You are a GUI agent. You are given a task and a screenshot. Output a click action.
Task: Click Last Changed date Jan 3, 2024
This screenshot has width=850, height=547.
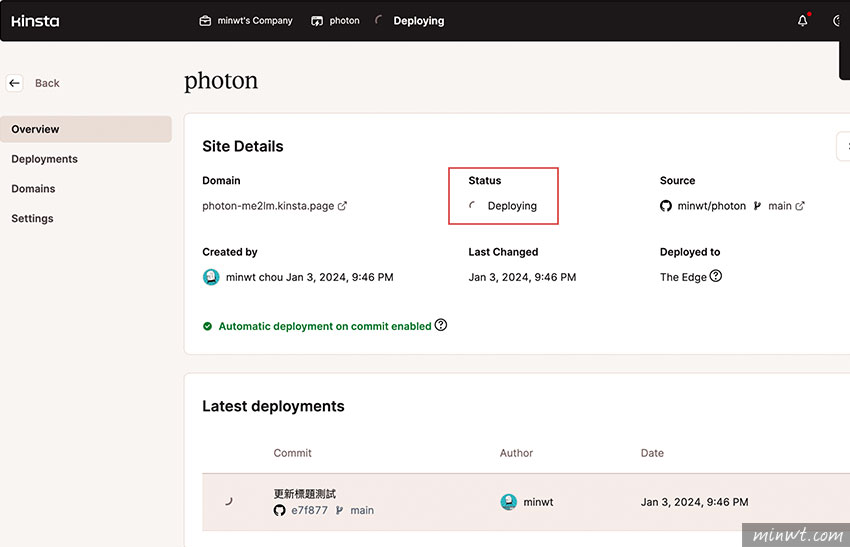pyautogui.click(x=522, y=277)
